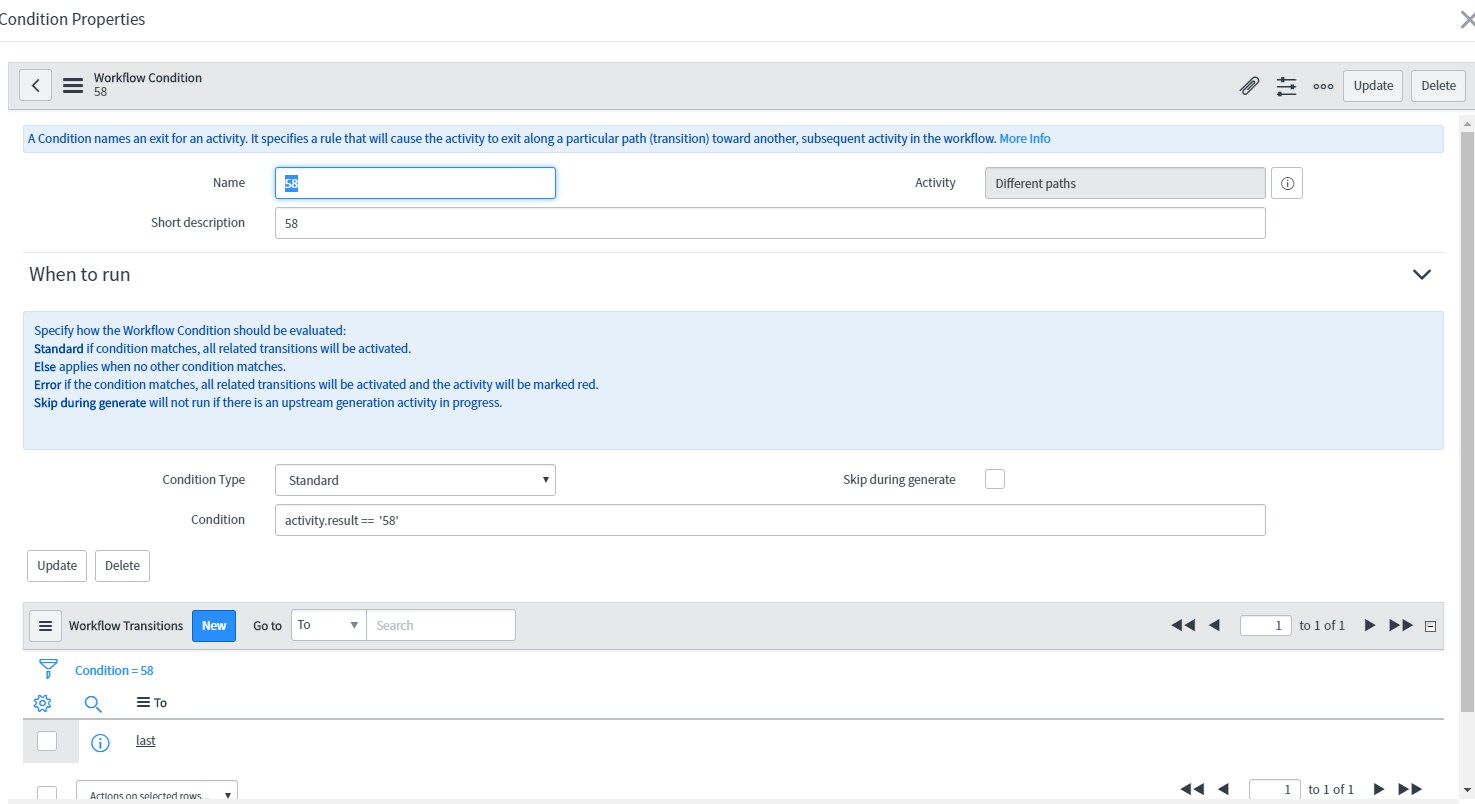Image resolution: width=1475 pixels, height=804 pixels.
Task: Open the paperclip attachments icon
Action: click(1249, 86)
